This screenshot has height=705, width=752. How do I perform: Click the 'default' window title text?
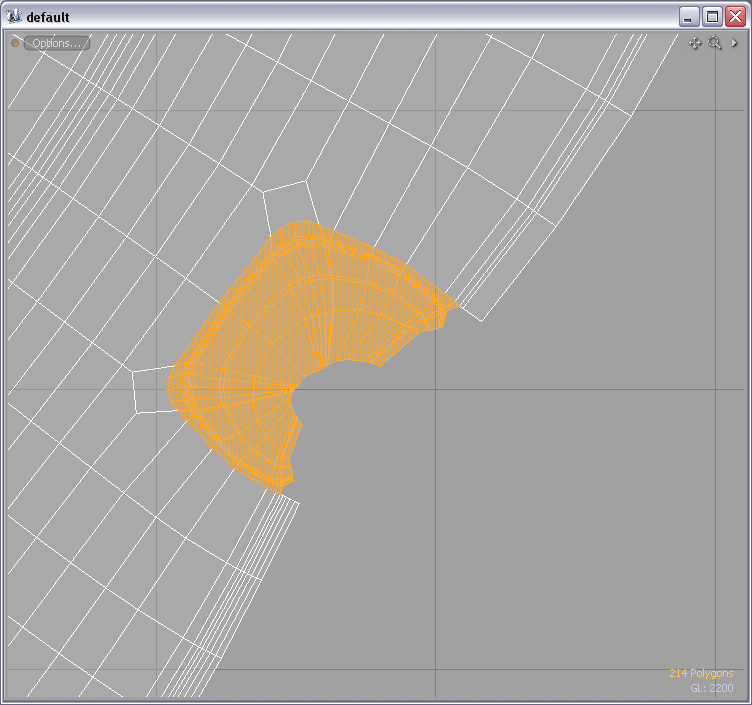[48, 17]
